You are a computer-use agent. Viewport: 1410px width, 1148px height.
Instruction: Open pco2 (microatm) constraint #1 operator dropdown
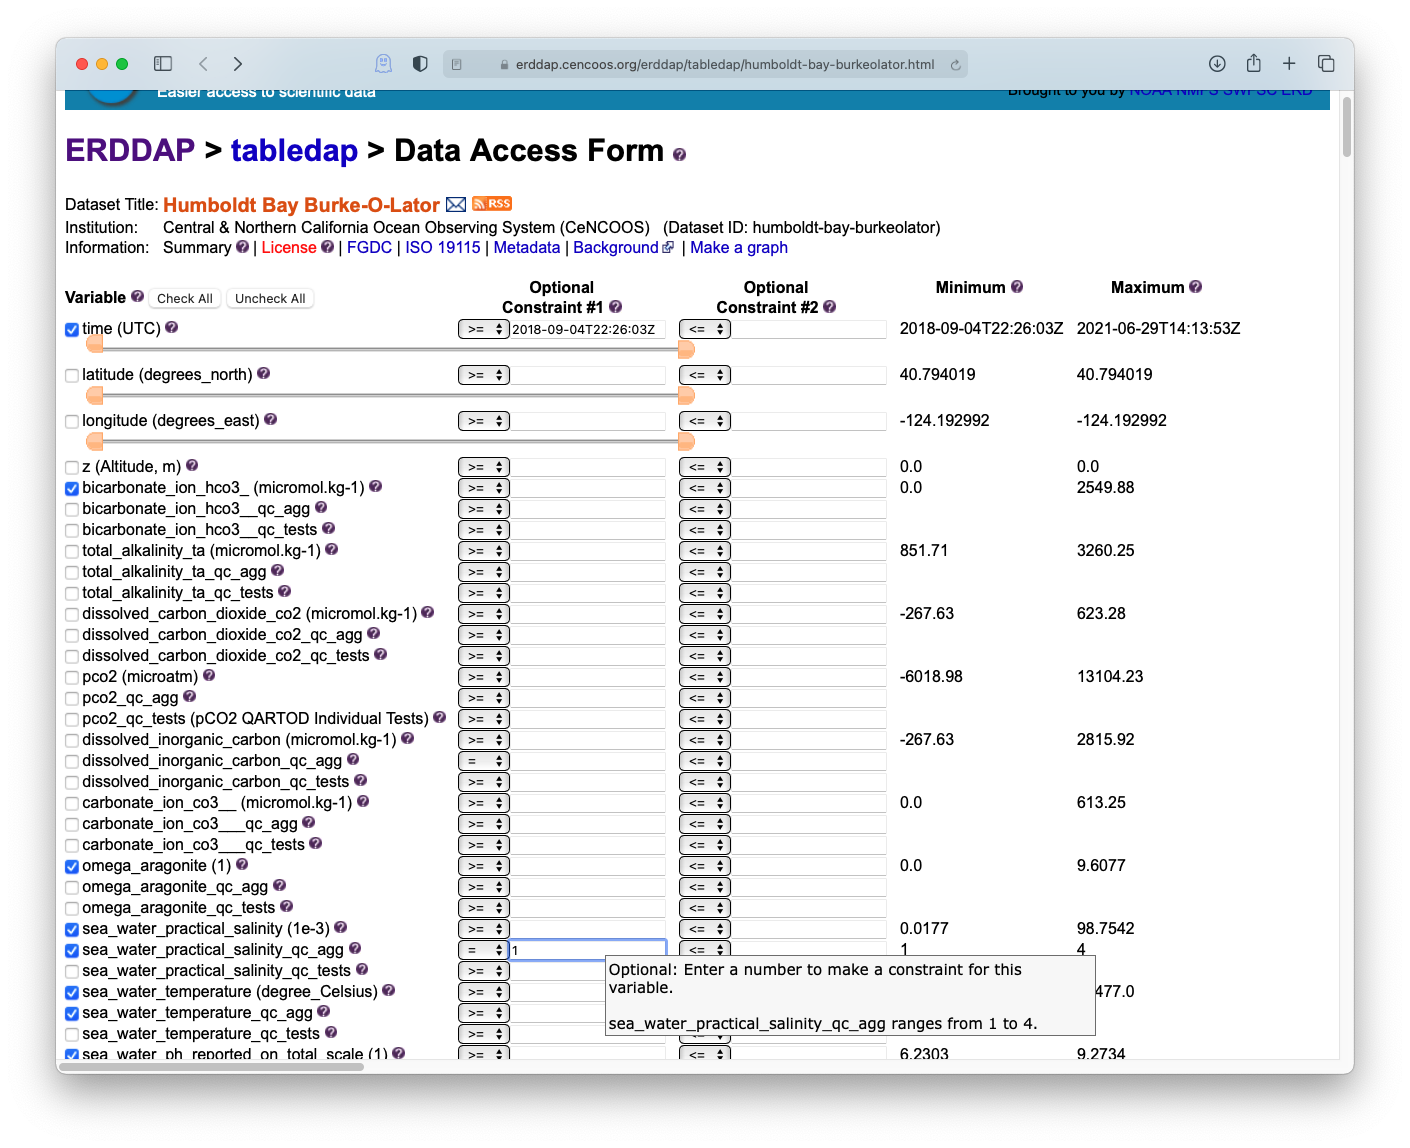click(x=484, y=677)
